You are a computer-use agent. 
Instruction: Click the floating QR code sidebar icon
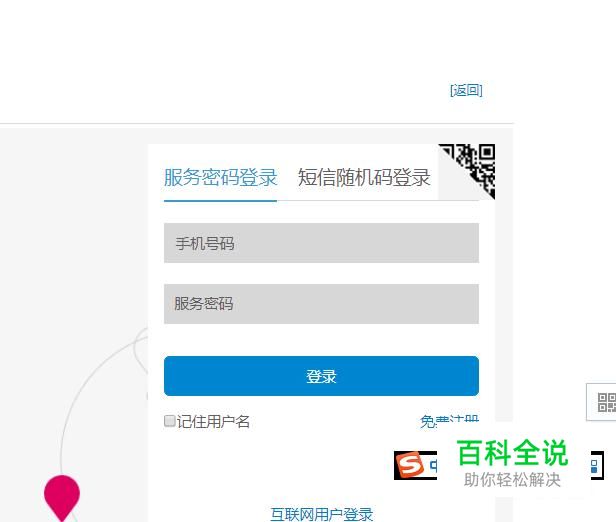click(606, 402)
